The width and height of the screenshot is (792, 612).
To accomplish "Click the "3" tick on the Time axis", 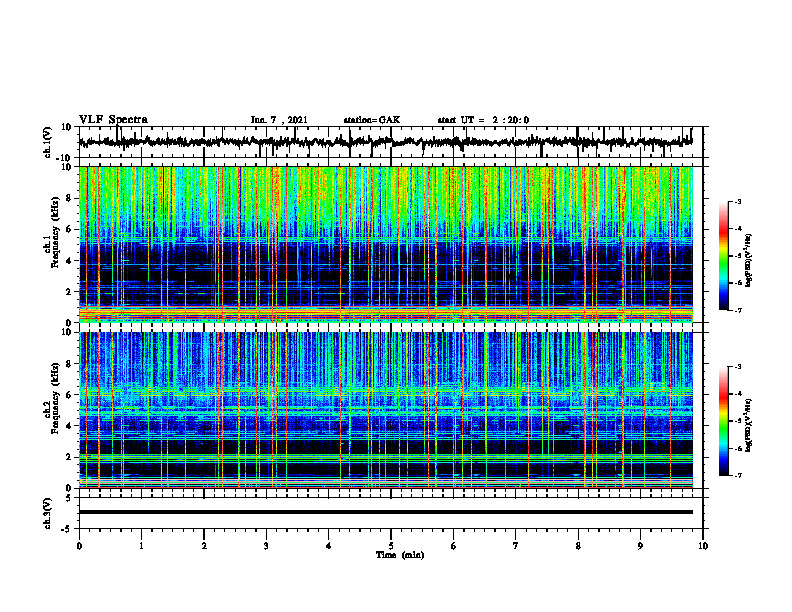I will 266,546.
